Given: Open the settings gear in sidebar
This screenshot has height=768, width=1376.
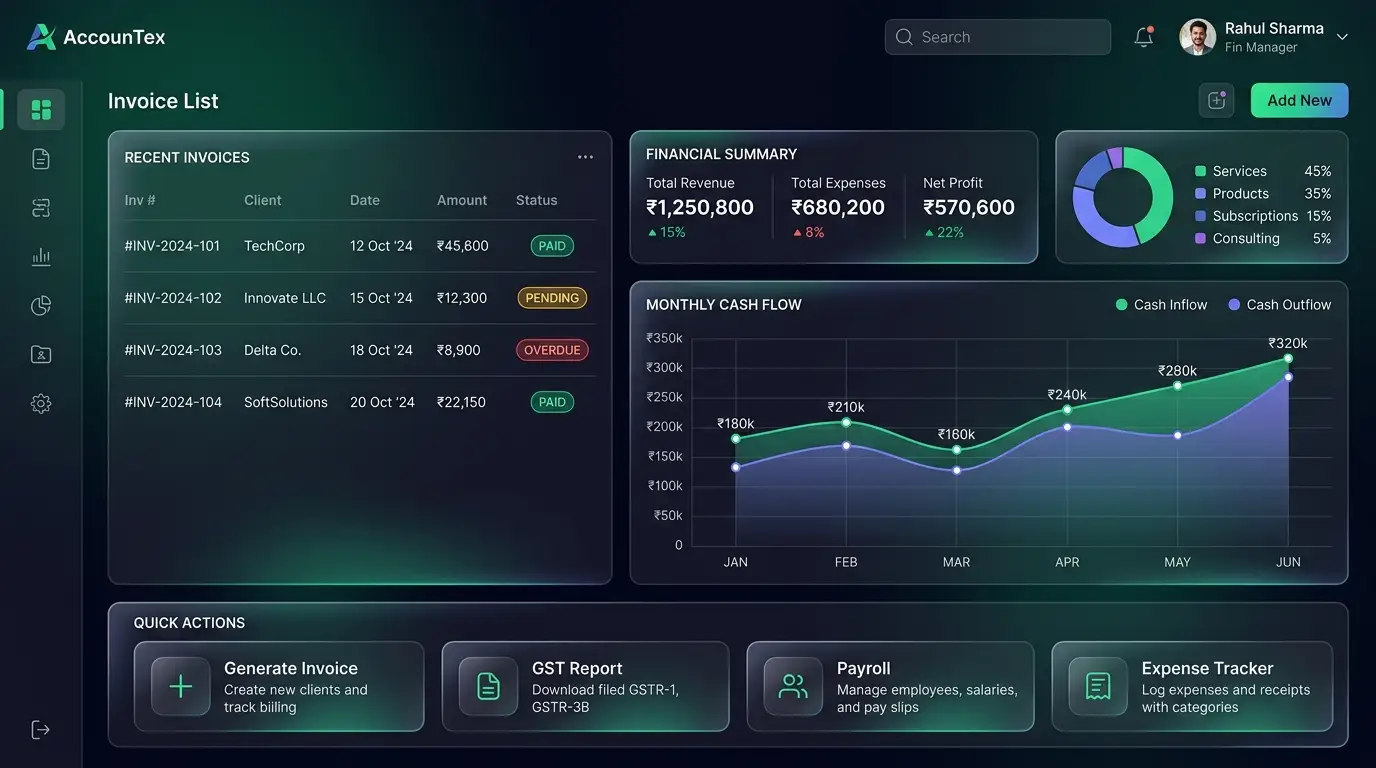Looking at the screenshot, I should point(41,404).
